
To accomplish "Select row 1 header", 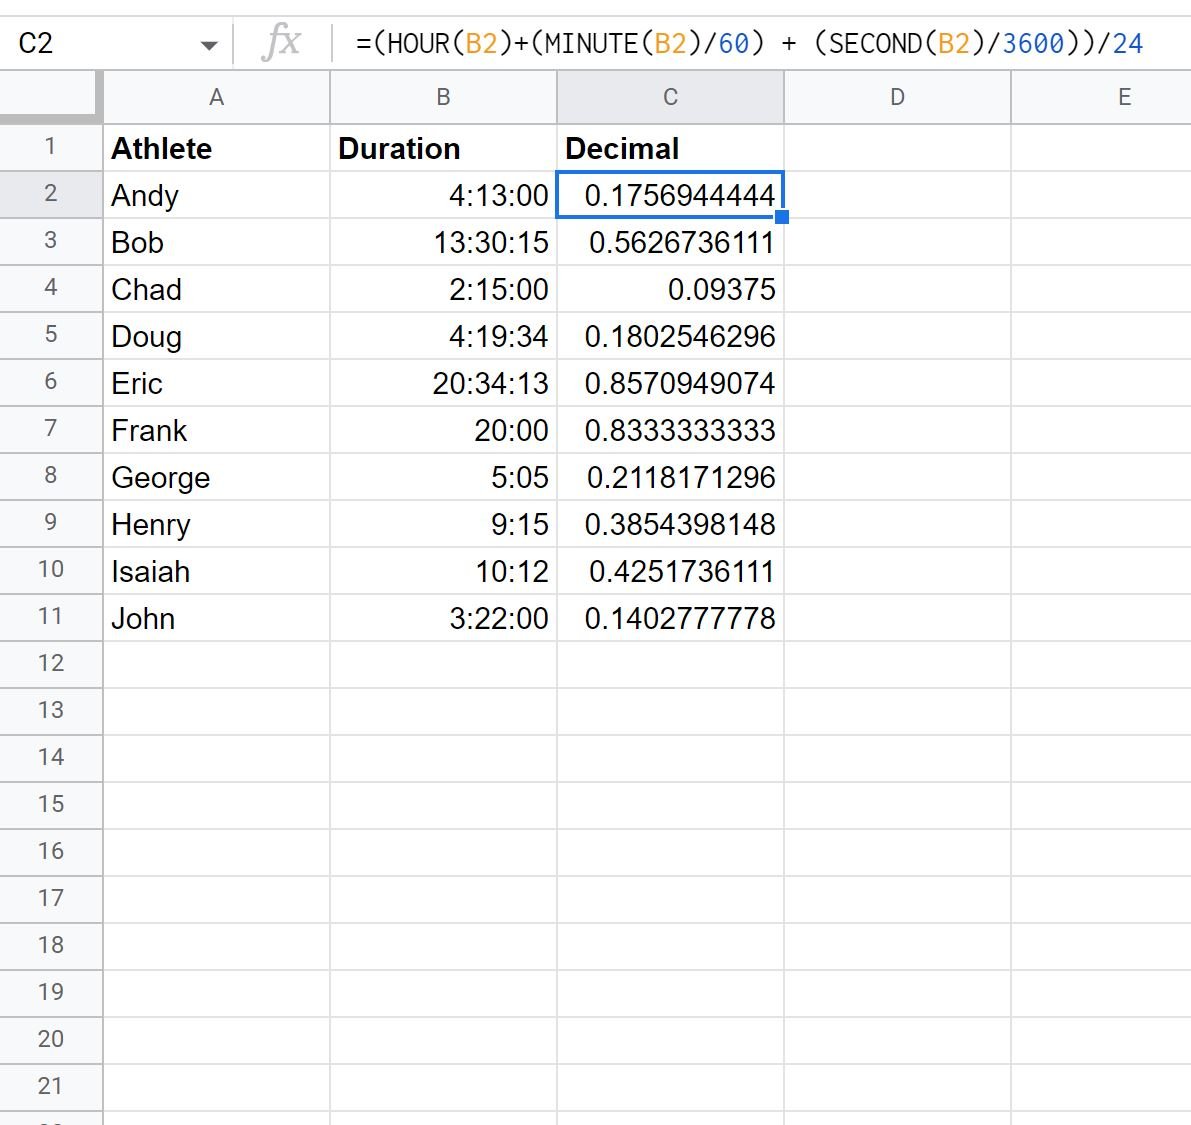I will pos(51,147).
